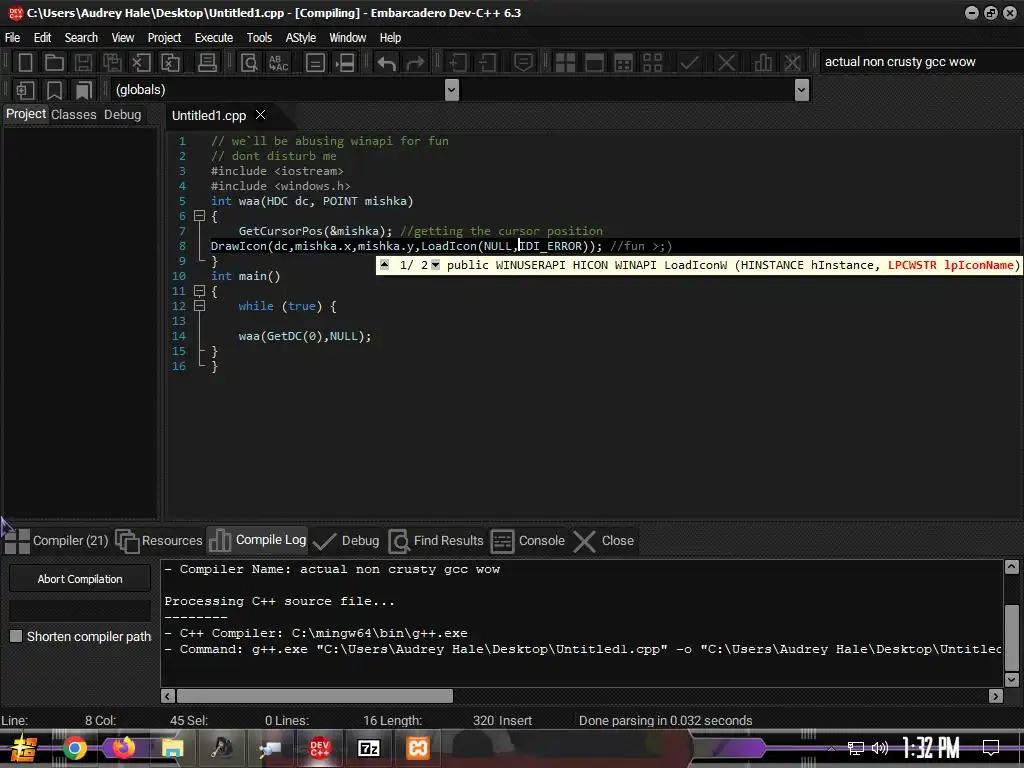Open the compiler set dropdown
The width and height of the screenshot is (1024, 768).
[920, 61]
